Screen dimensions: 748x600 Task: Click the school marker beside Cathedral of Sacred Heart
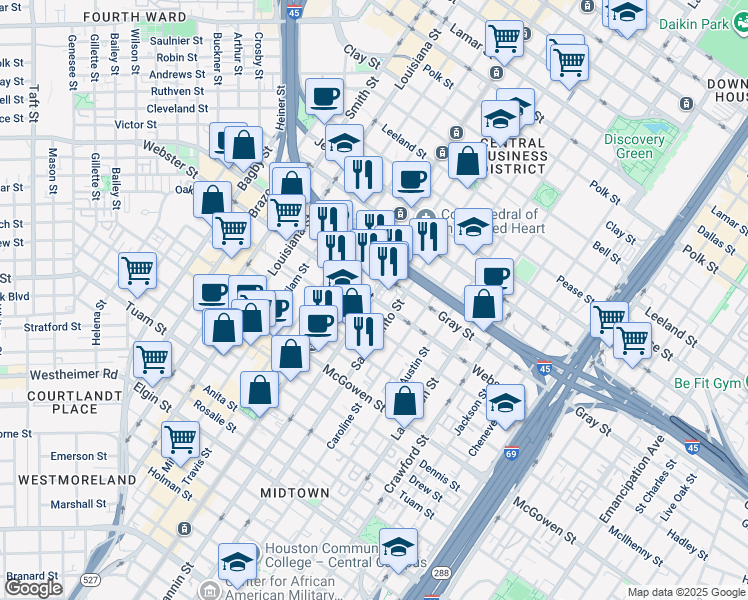(x=472, y=227)
